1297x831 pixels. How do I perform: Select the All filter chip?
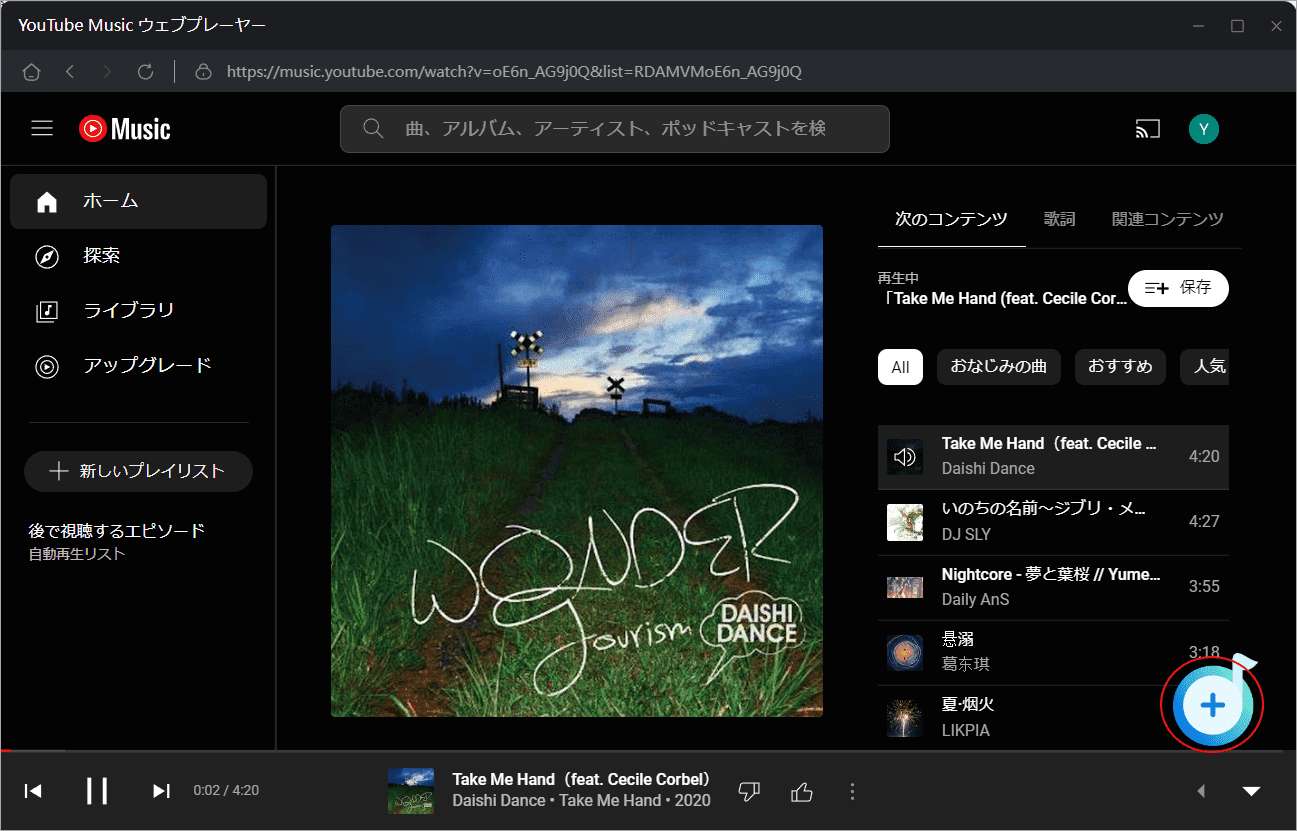pos(900,367)
